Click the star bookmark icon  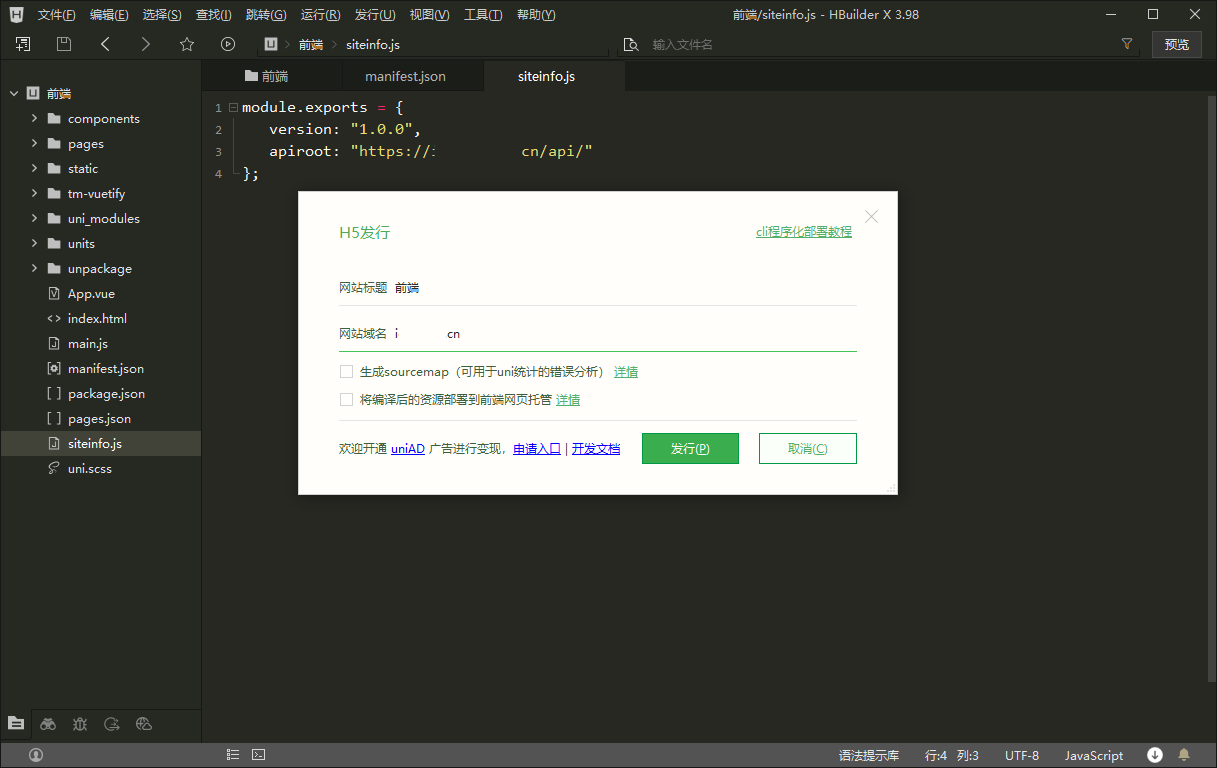[x=187, y=44]
